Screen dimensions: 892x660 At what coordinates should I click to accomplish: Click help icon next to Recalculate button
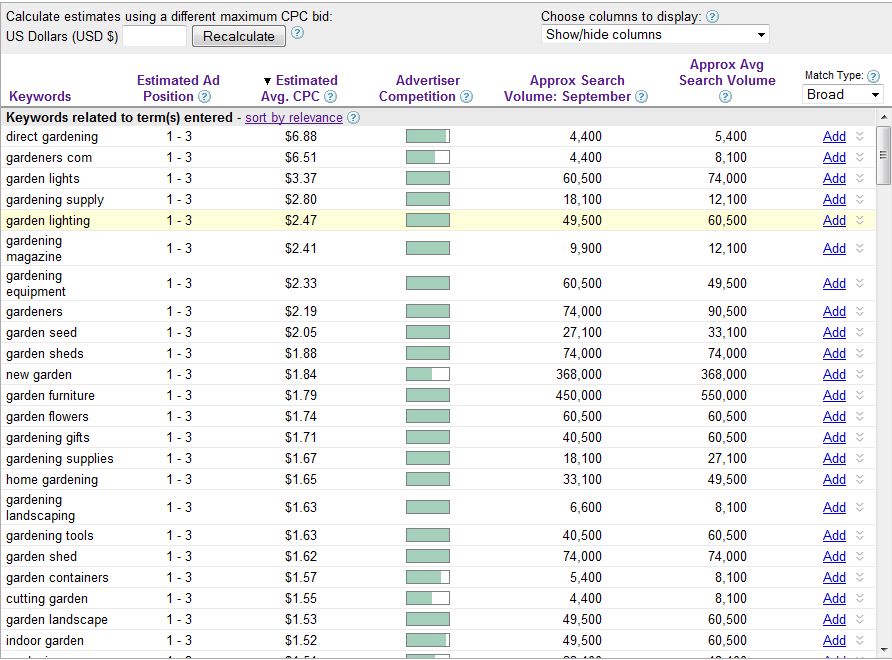297,33
